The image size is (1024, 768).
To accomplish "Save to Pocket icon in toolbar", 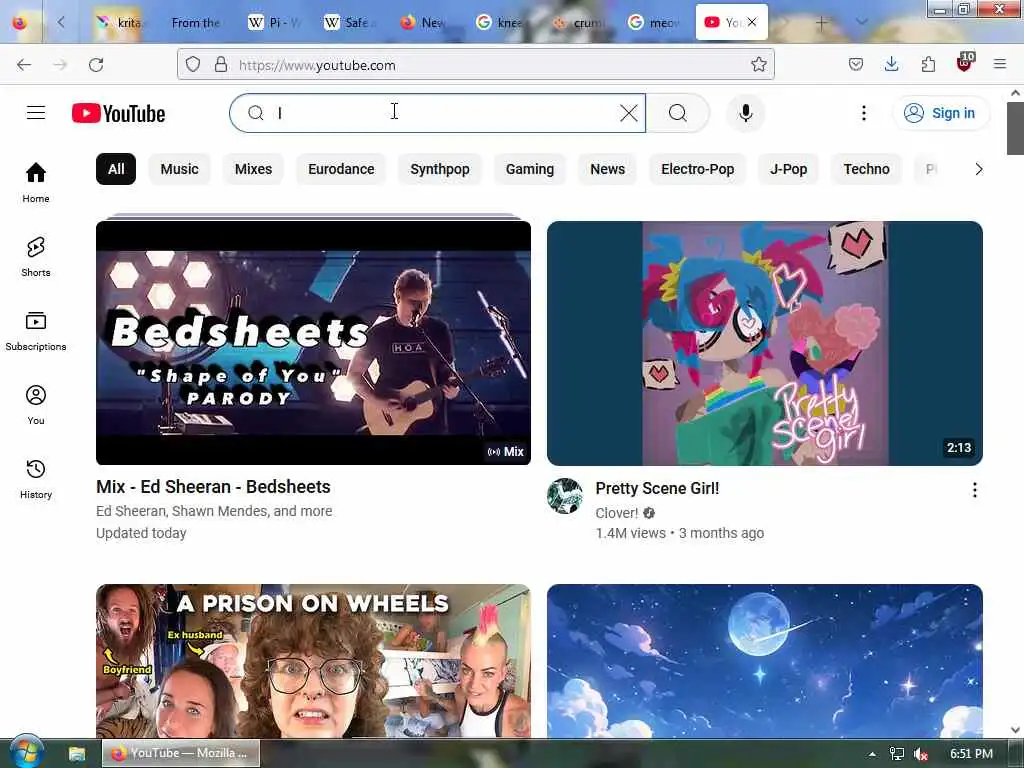I will pos(856,65).
